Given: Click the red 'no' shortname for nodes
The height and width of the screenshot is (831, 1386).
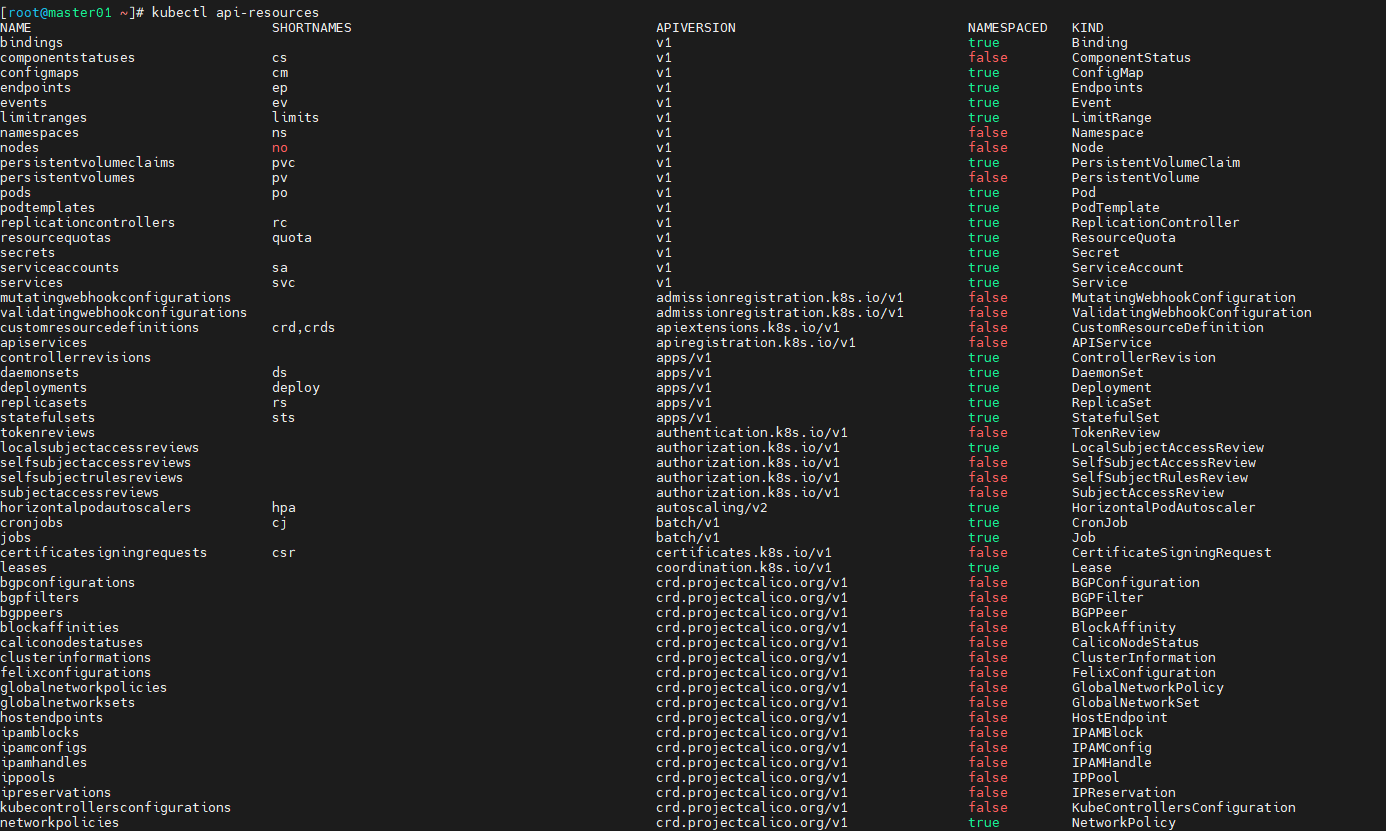Looking at the screenshot, I should (x=279, y=148).
